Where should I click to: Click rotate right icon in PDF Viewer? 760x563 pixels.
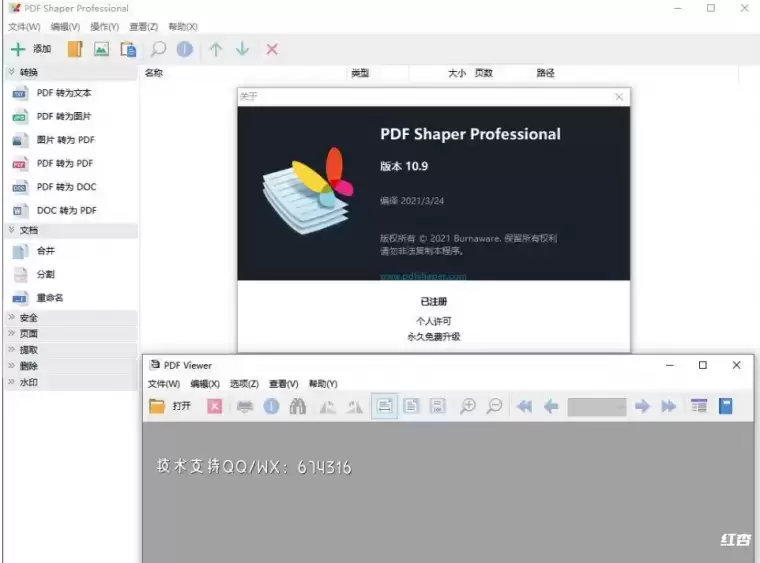[354, 406]
